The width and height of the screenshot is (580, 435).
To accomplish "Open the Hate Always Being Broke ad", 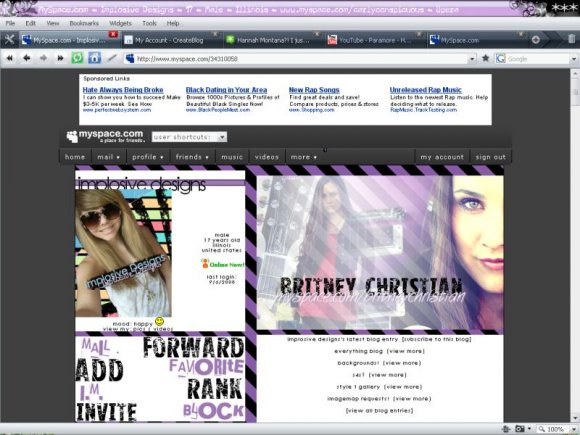I will tap(123, 90).
